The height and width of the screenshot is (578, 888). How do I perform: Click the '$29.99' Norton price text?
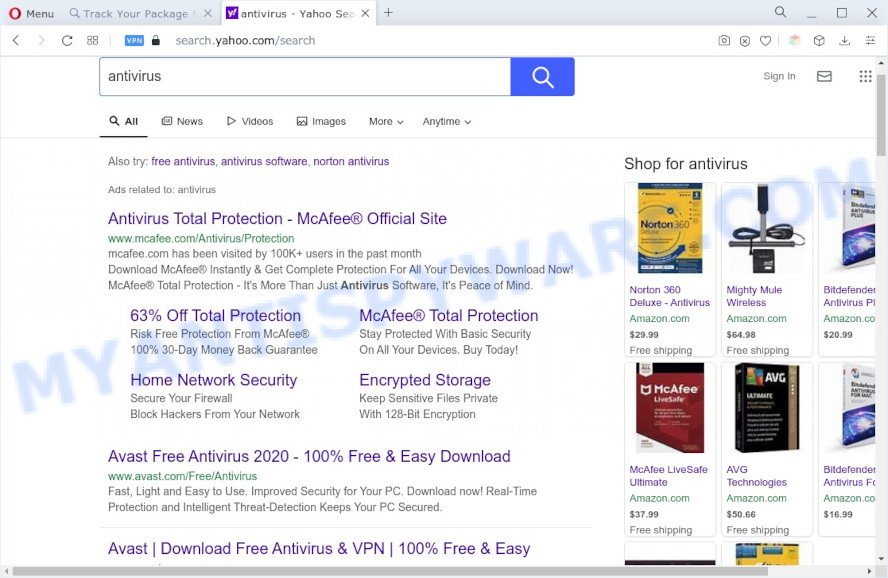pyautogui.click(x=644, y=335)
